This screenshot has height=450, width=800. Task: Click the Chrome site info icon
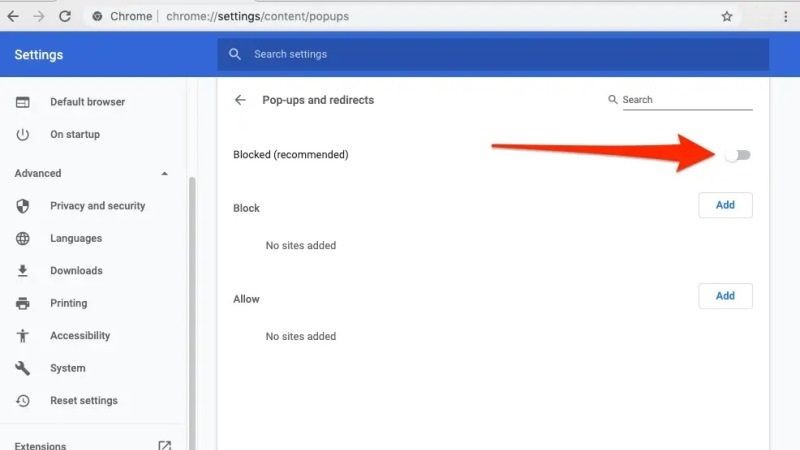97,16
